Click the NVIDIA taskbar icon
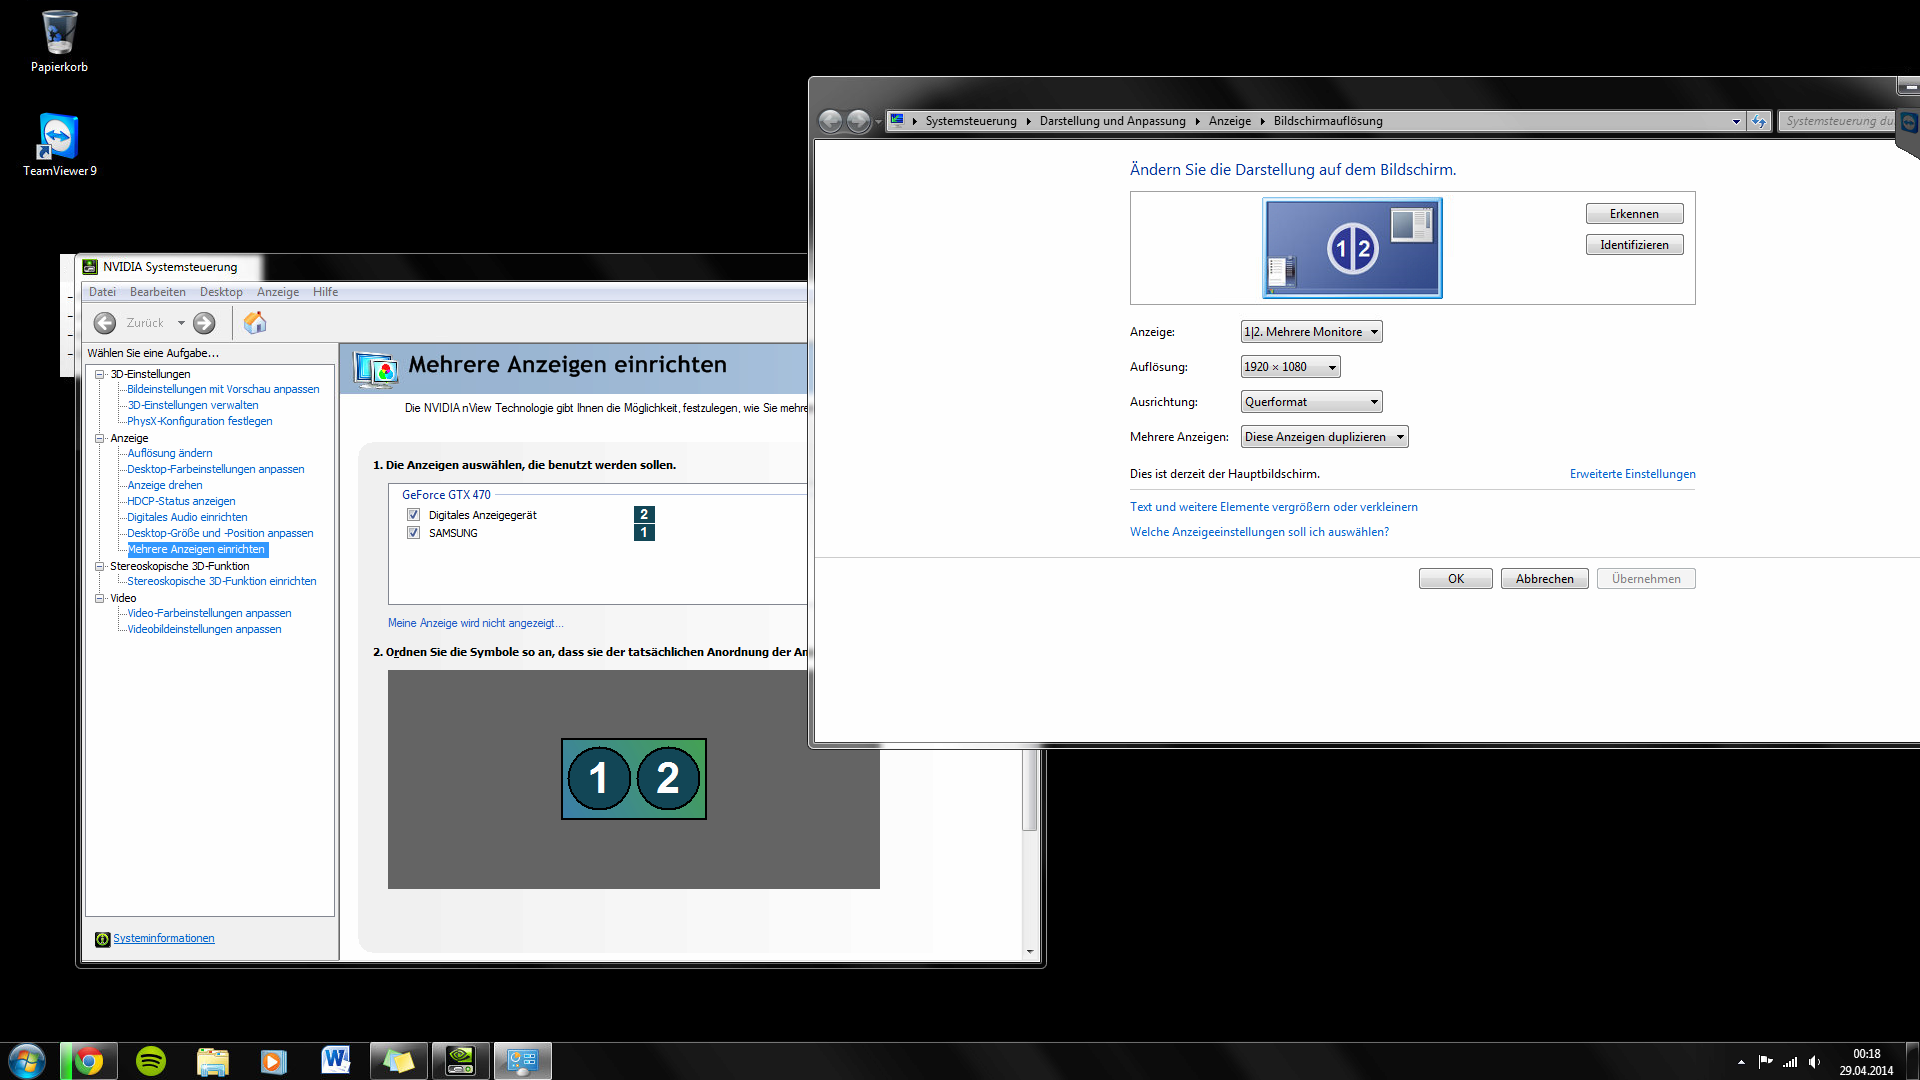The width and height of the screenshot is (1920, 1080). 460,1061
